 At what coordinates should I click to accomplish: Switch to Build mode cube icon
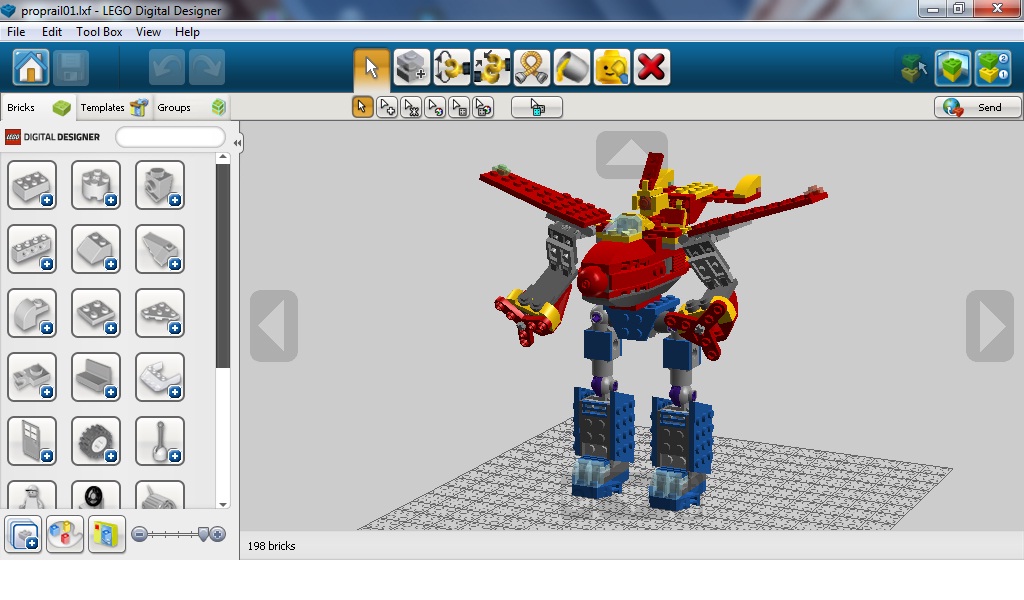click(913, 67)
